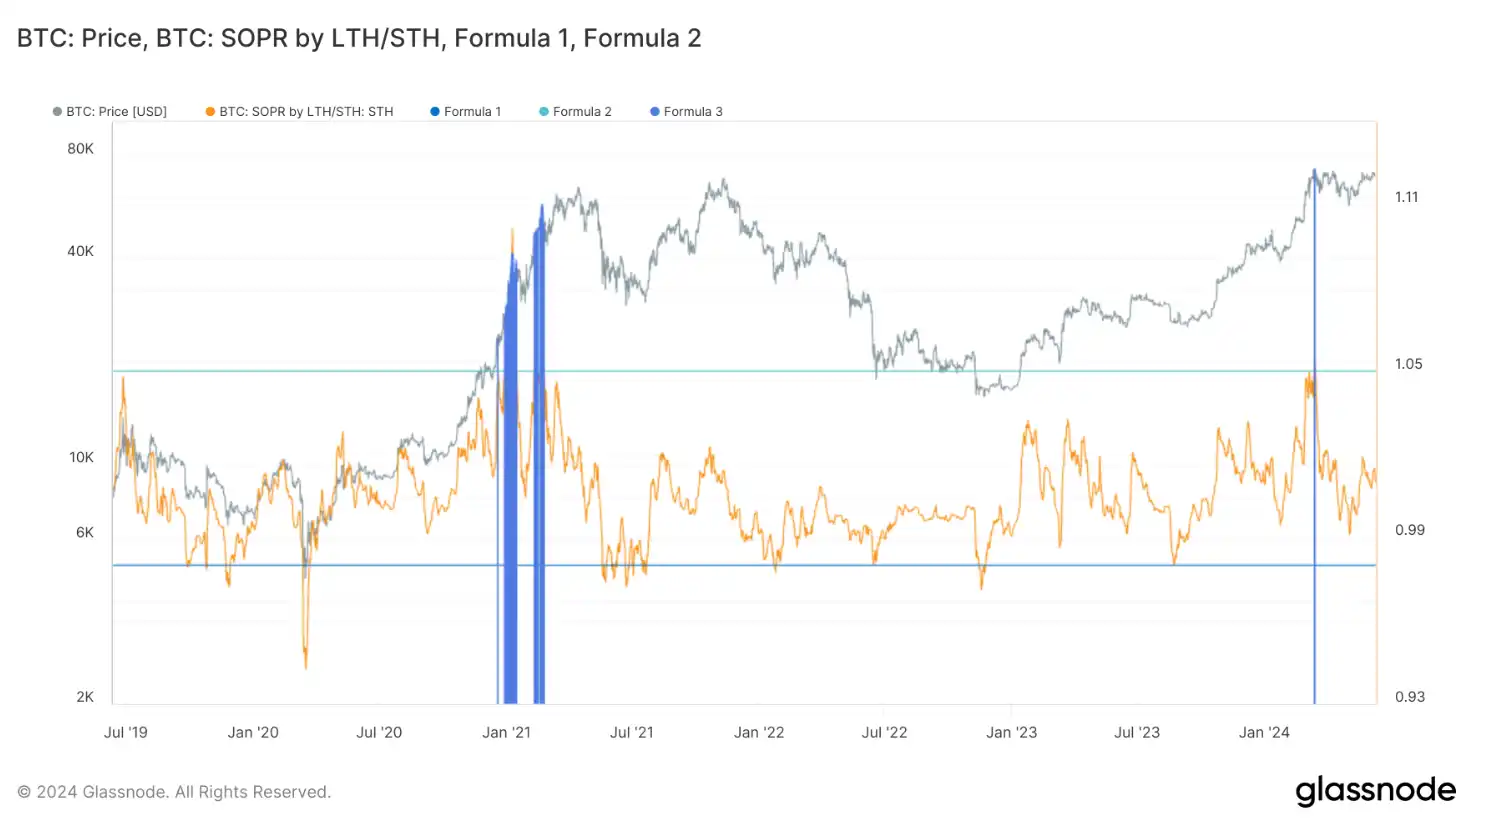Click the chart title text
The image size is (1488, 826).
coord(359,38)
